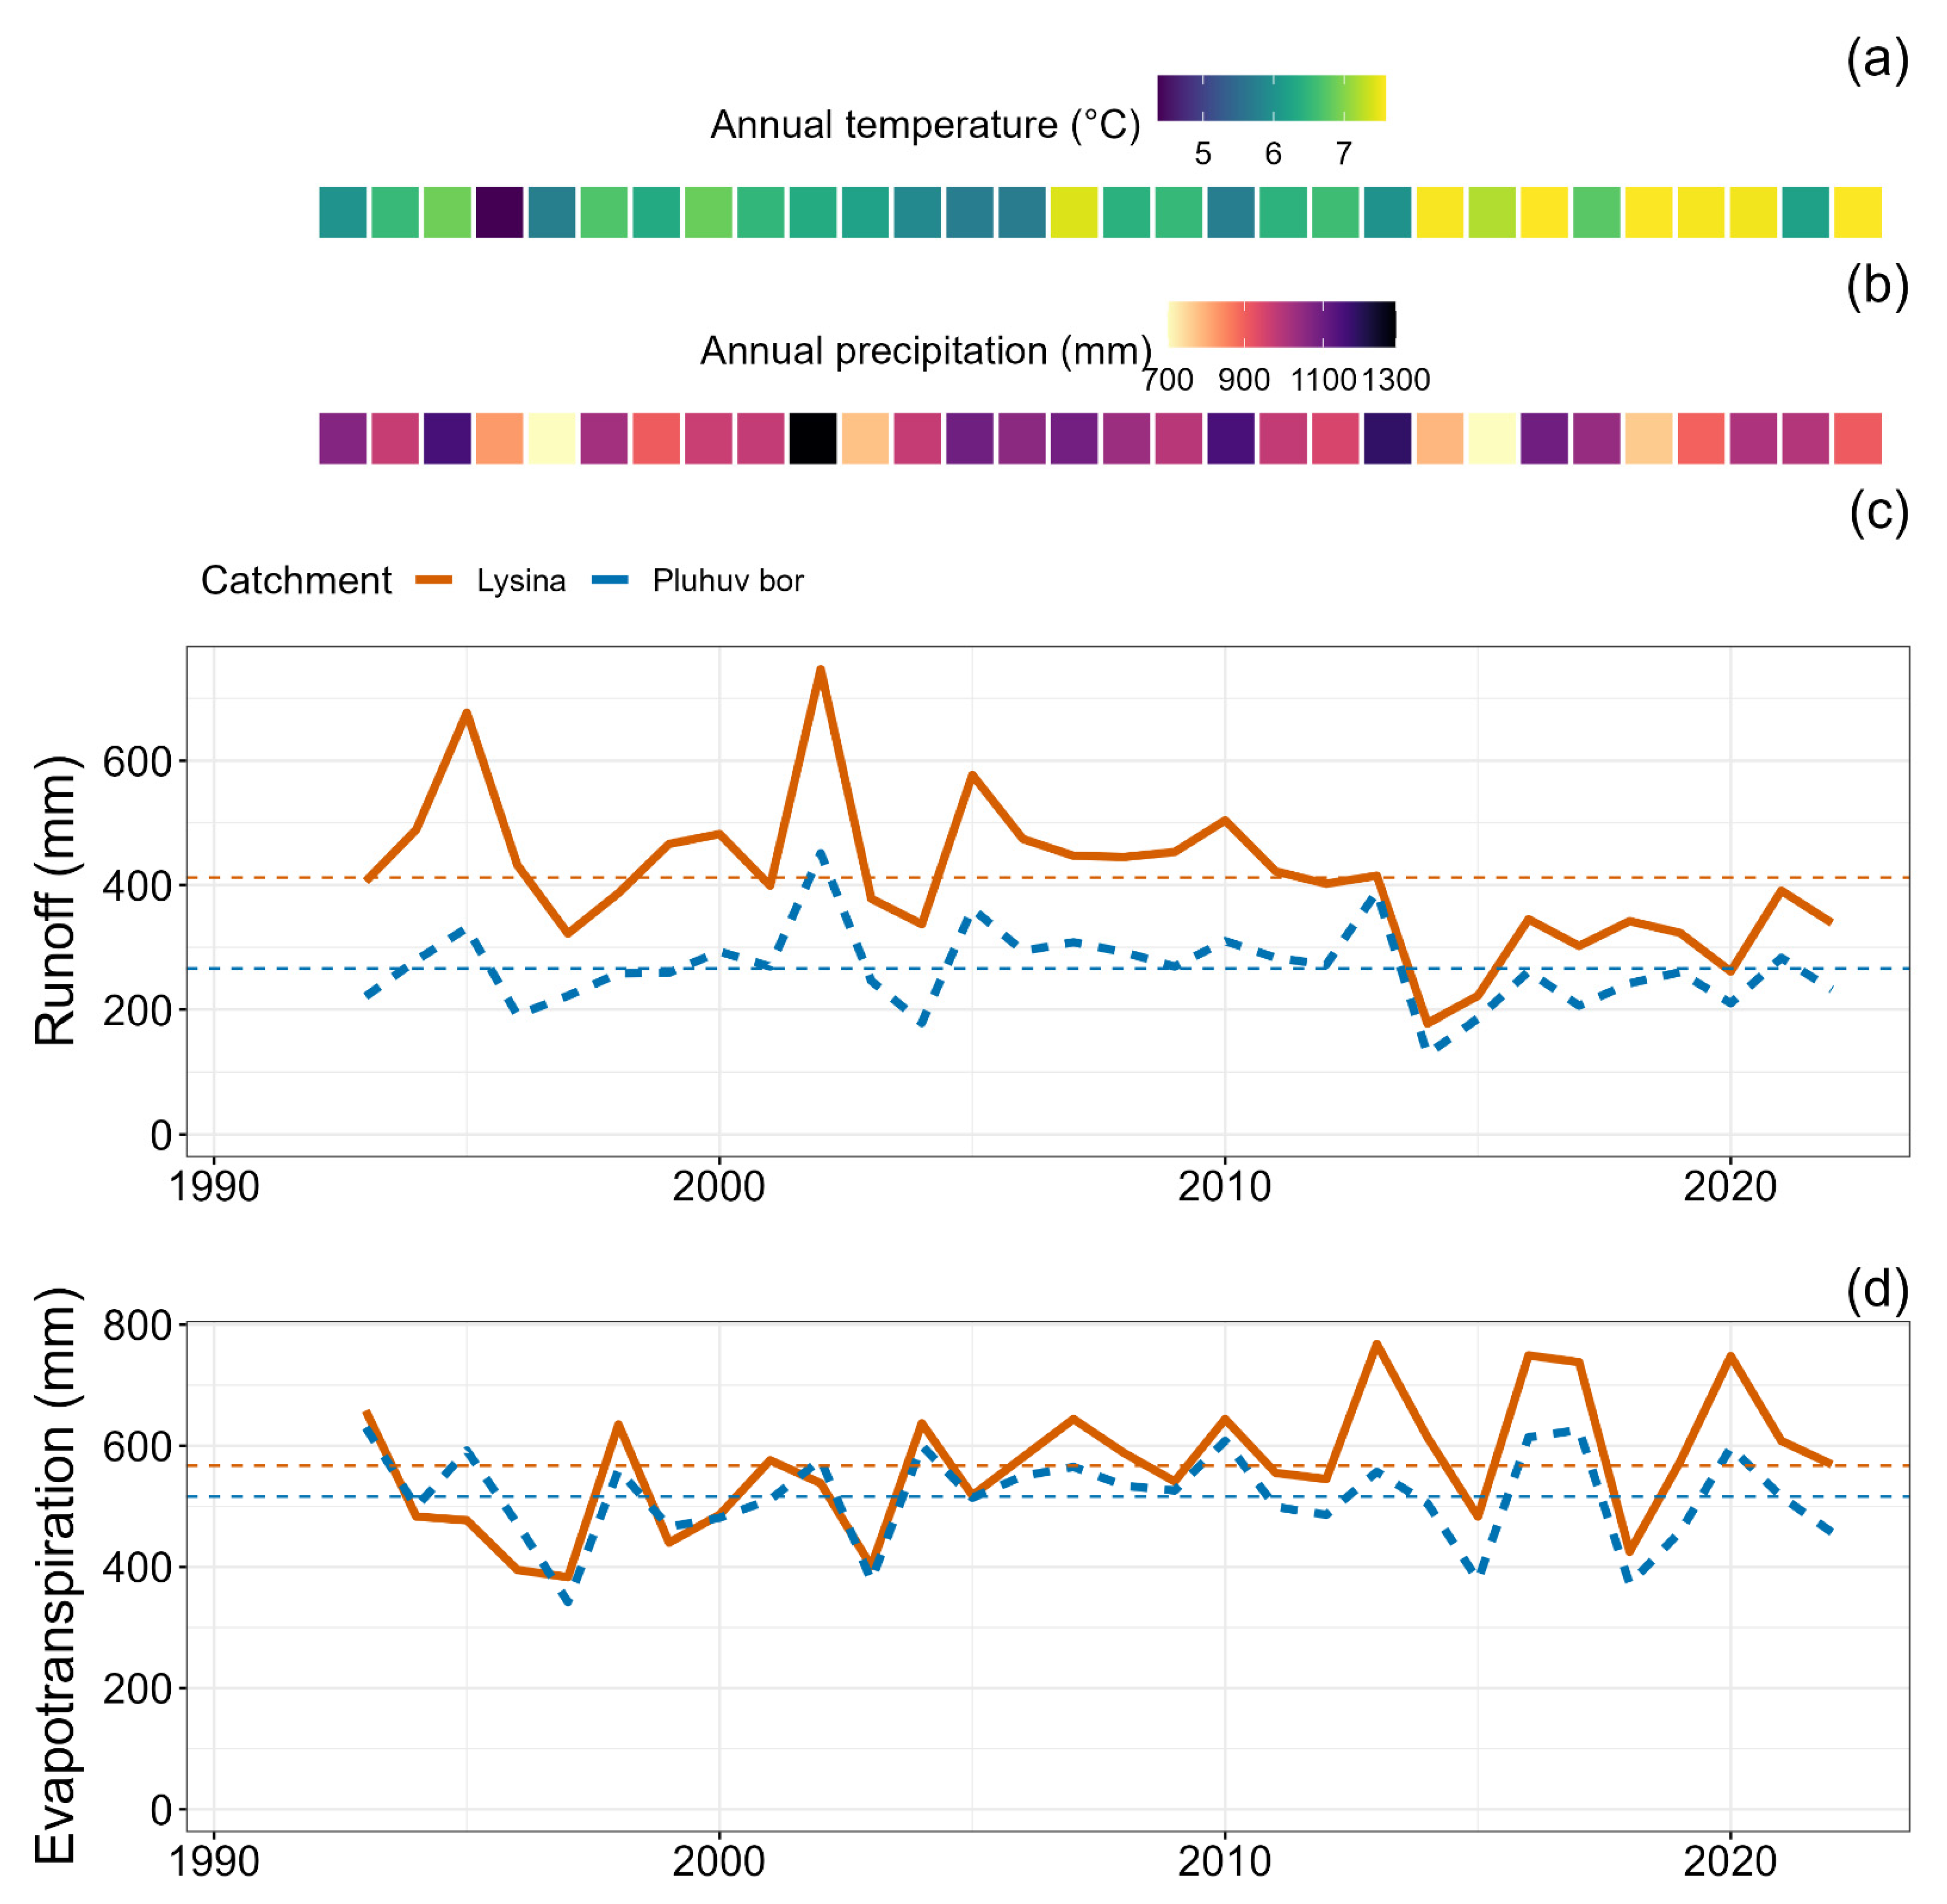Viewport: 1947px width, 1904px height.
Task: Click the leftmost square of the temperature strip
Action: pos(343,212)
